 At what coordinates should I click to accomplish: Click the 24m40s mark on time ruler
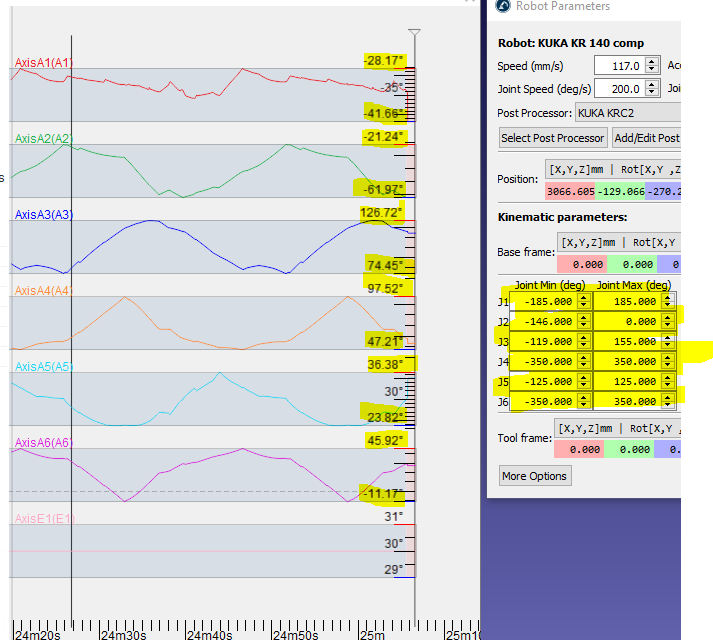click(x=210, y=635)
